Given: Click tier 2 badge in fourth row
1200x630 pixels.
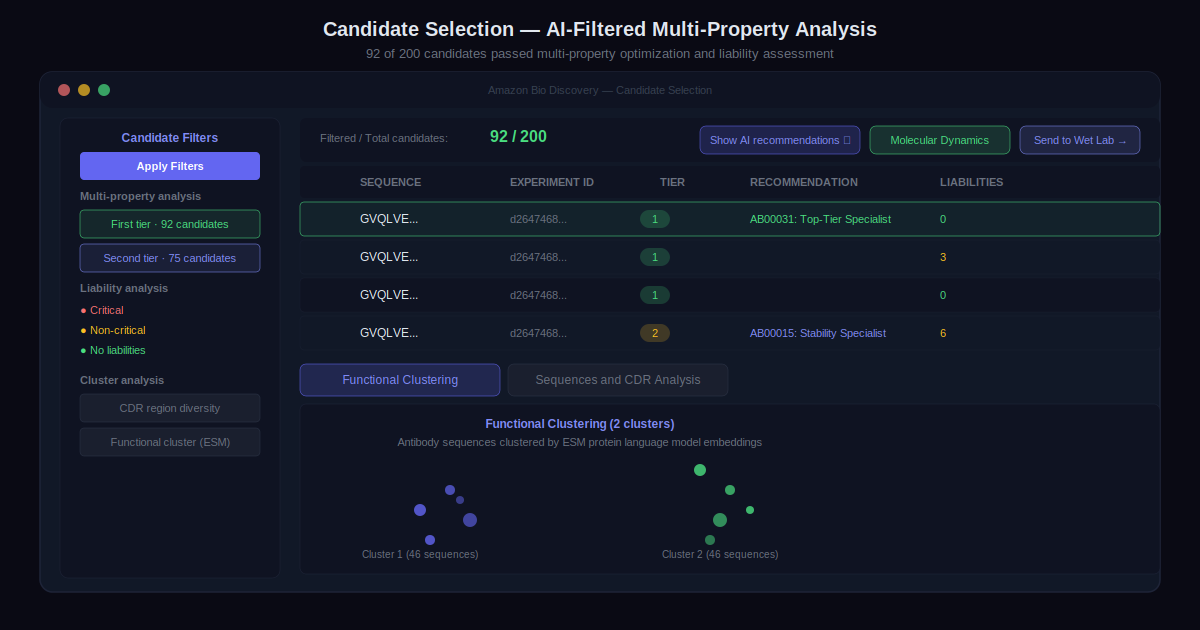Looking at the screenshot, I should tap(655, 333).
